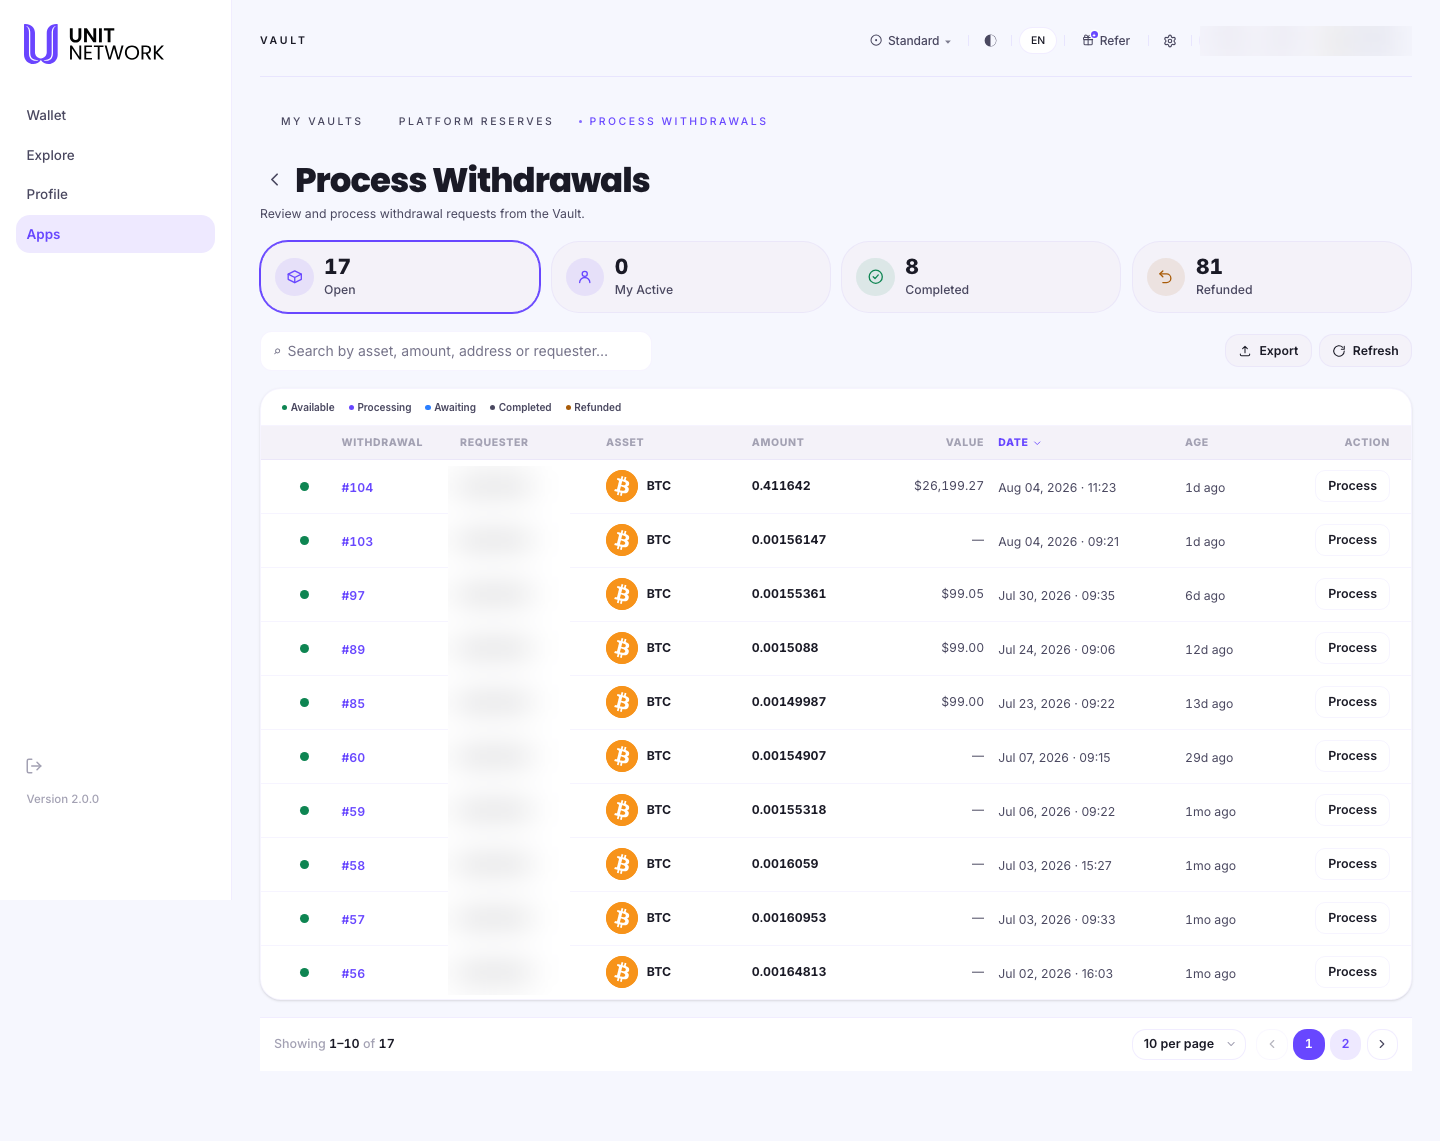Open the EN language selector

coord(1038,41)
